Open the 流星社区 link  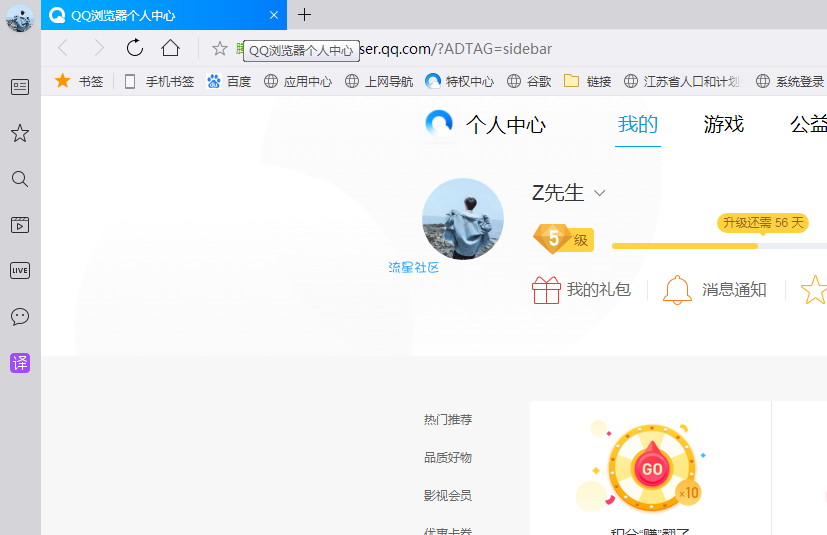pyautogui.click(x=414, y=268)
